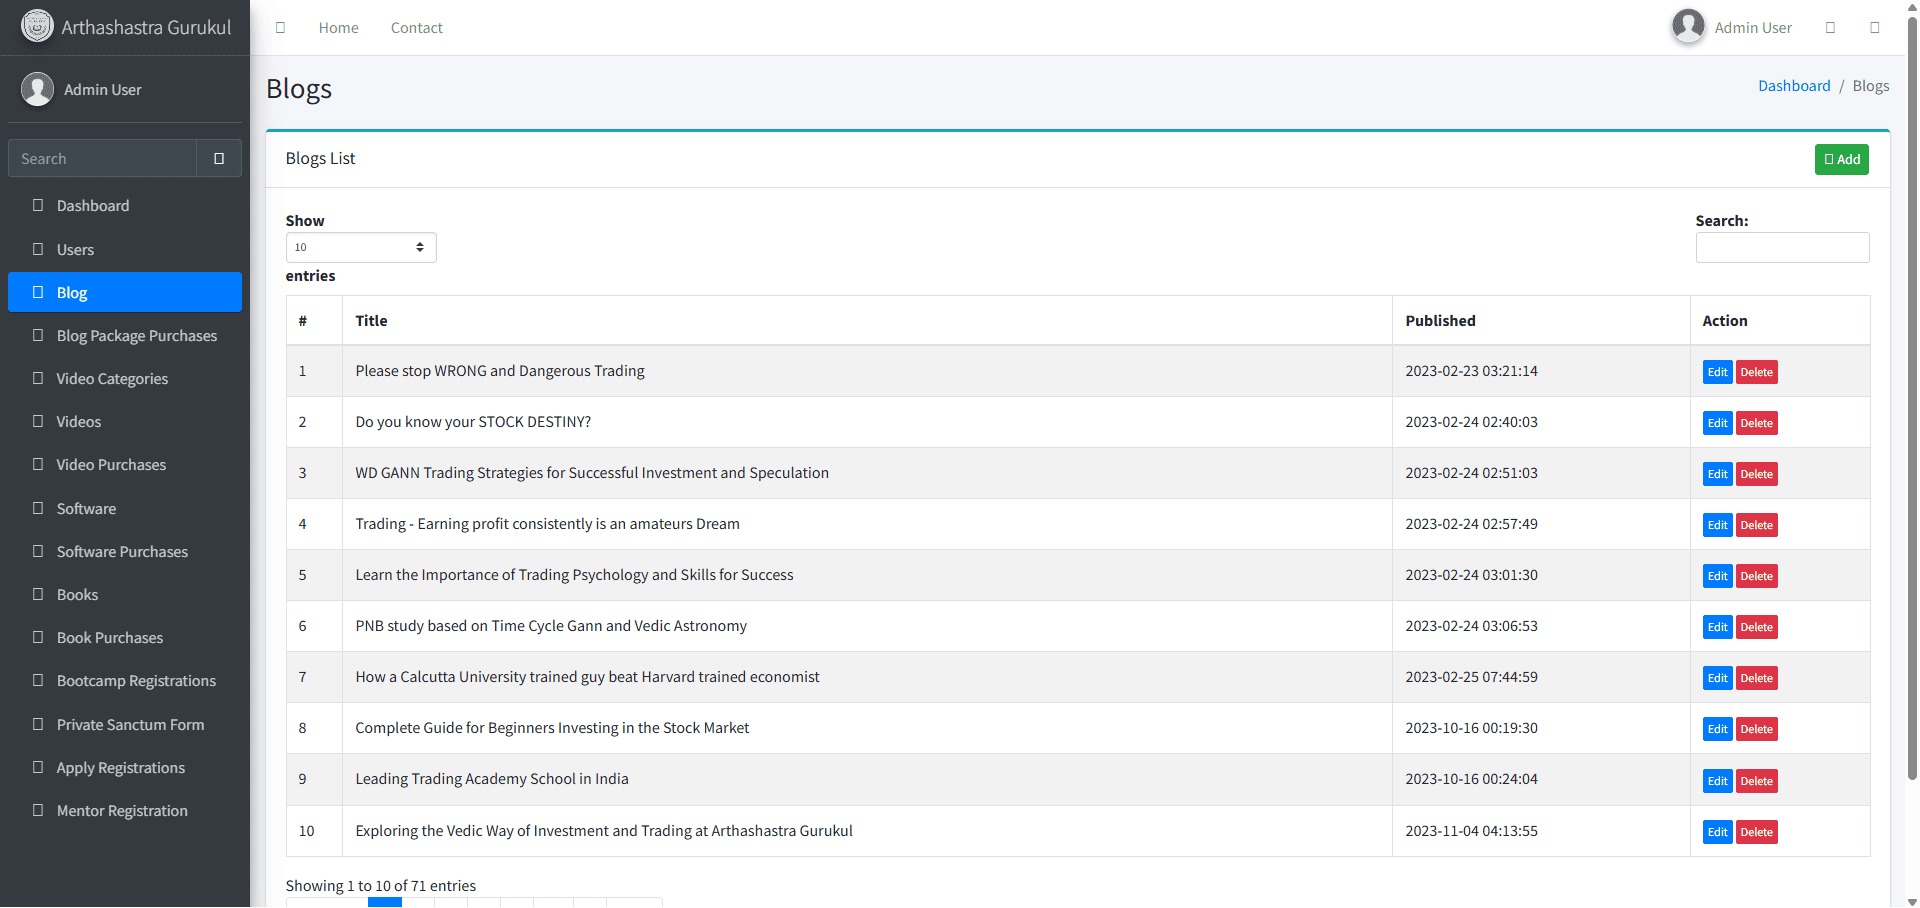Image resolution: width=1920 pixels, height=908 pixels.
Task: Open Software Purchases menu item
Action: (125, 551)
